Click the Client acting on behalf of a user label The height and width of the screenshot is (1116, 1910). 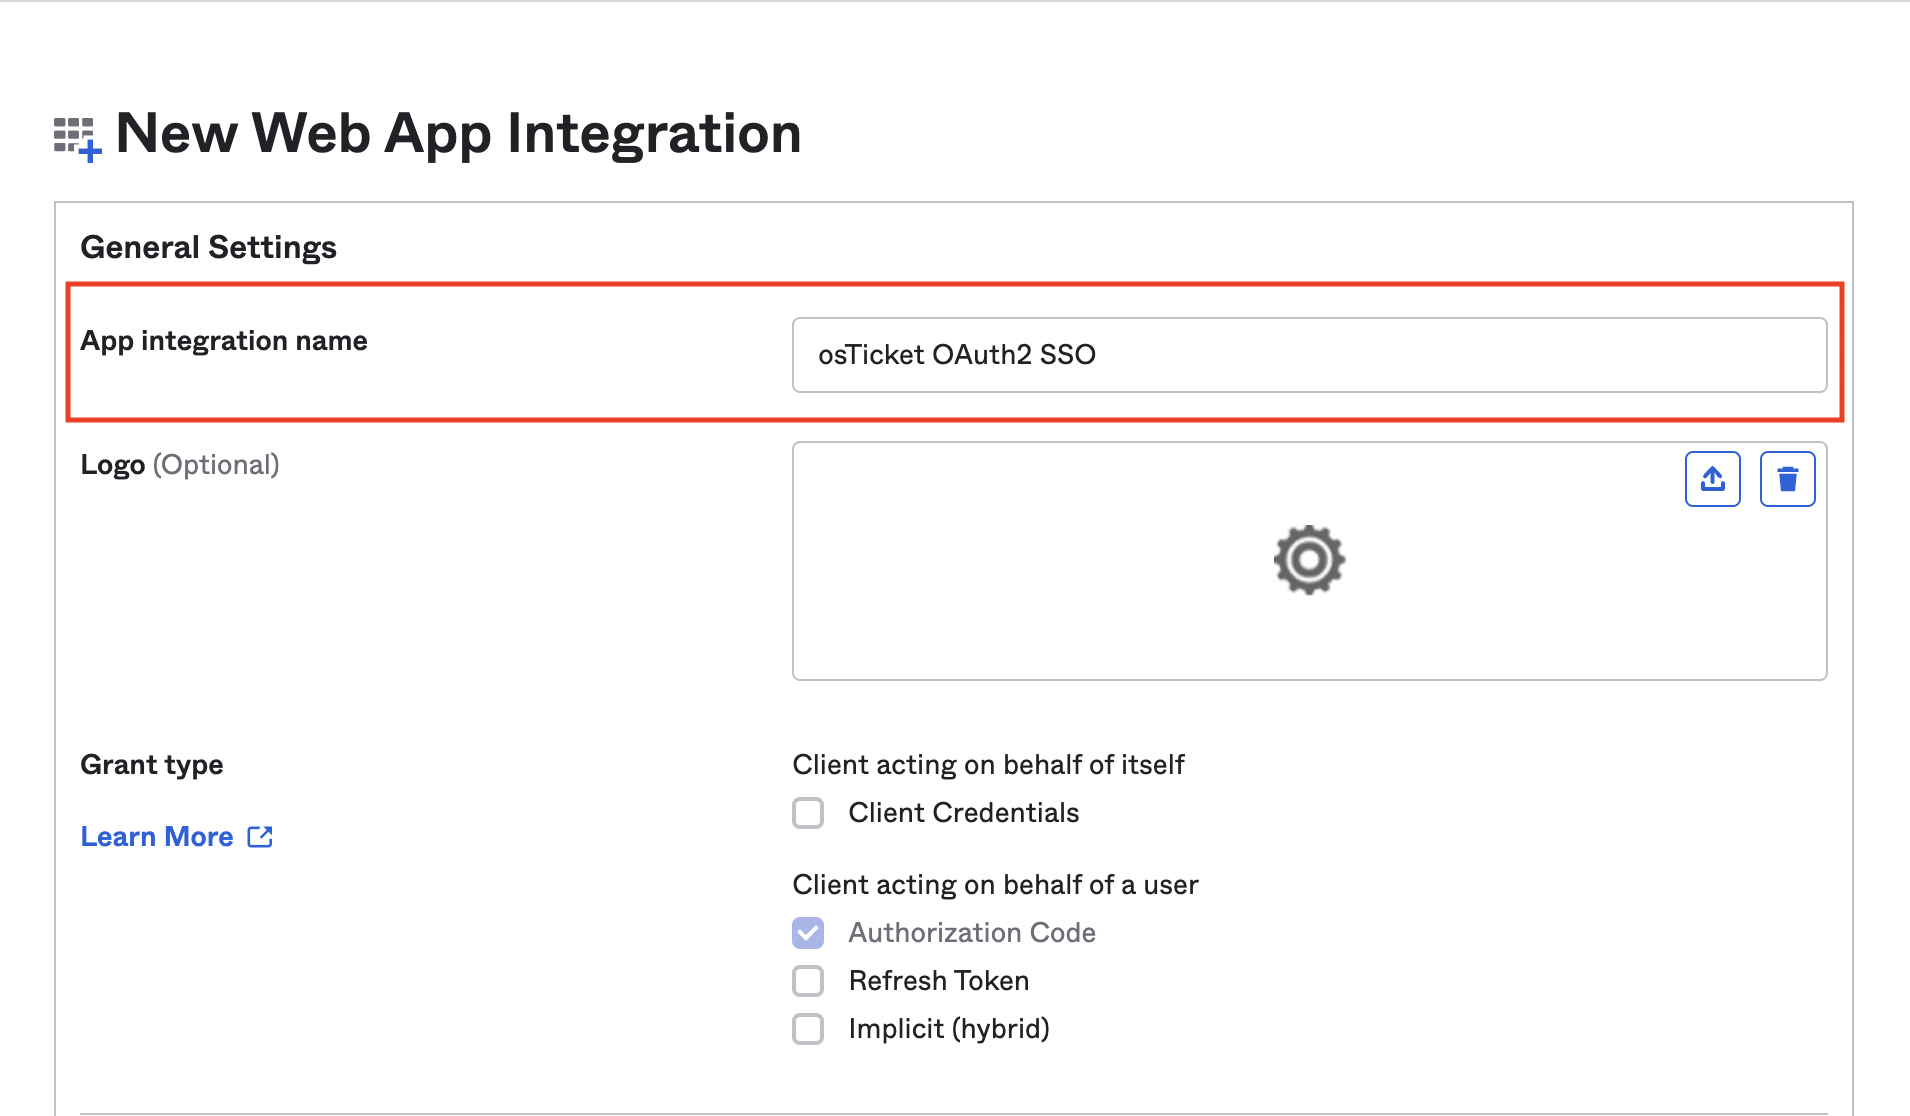click(x=995, y=884)
